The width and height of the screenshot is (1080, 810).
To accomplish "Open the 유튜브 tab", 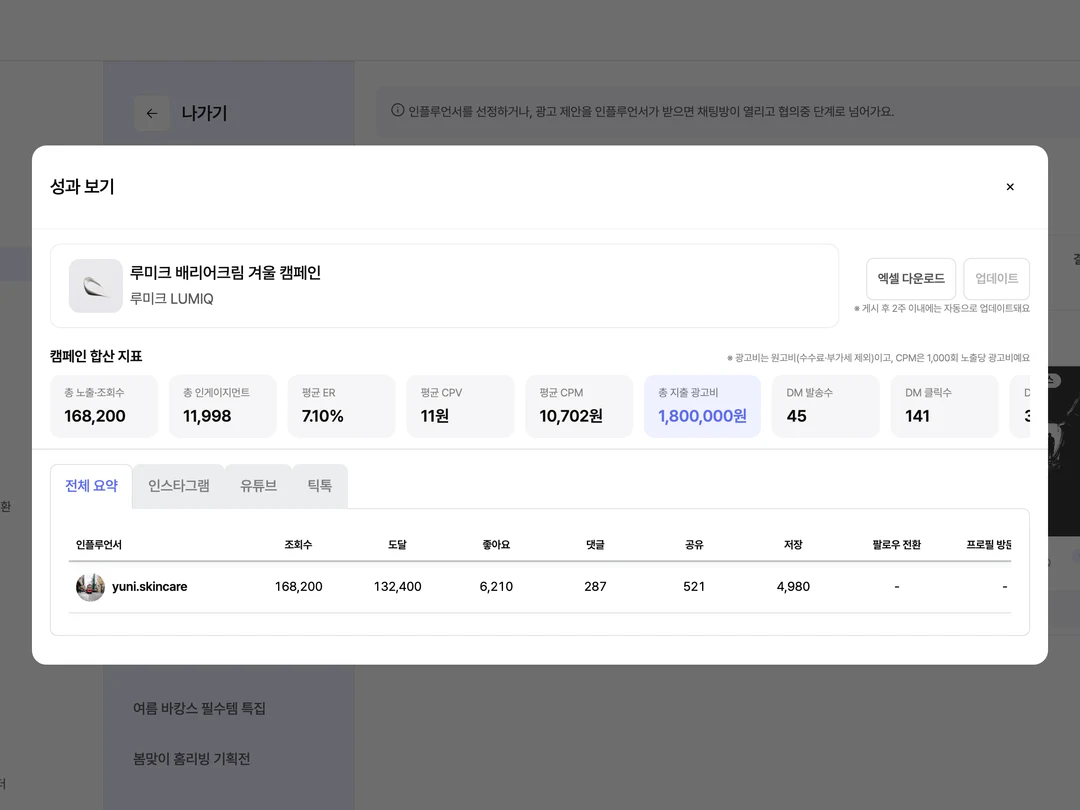I will click(x=258, y=486).
